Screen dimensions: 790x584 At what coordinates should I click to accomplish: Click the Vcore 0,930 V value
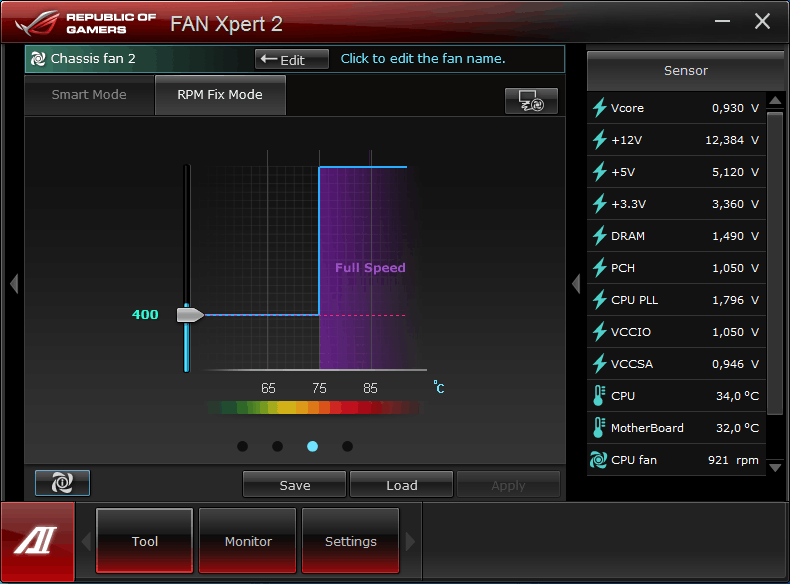(735, 108)
